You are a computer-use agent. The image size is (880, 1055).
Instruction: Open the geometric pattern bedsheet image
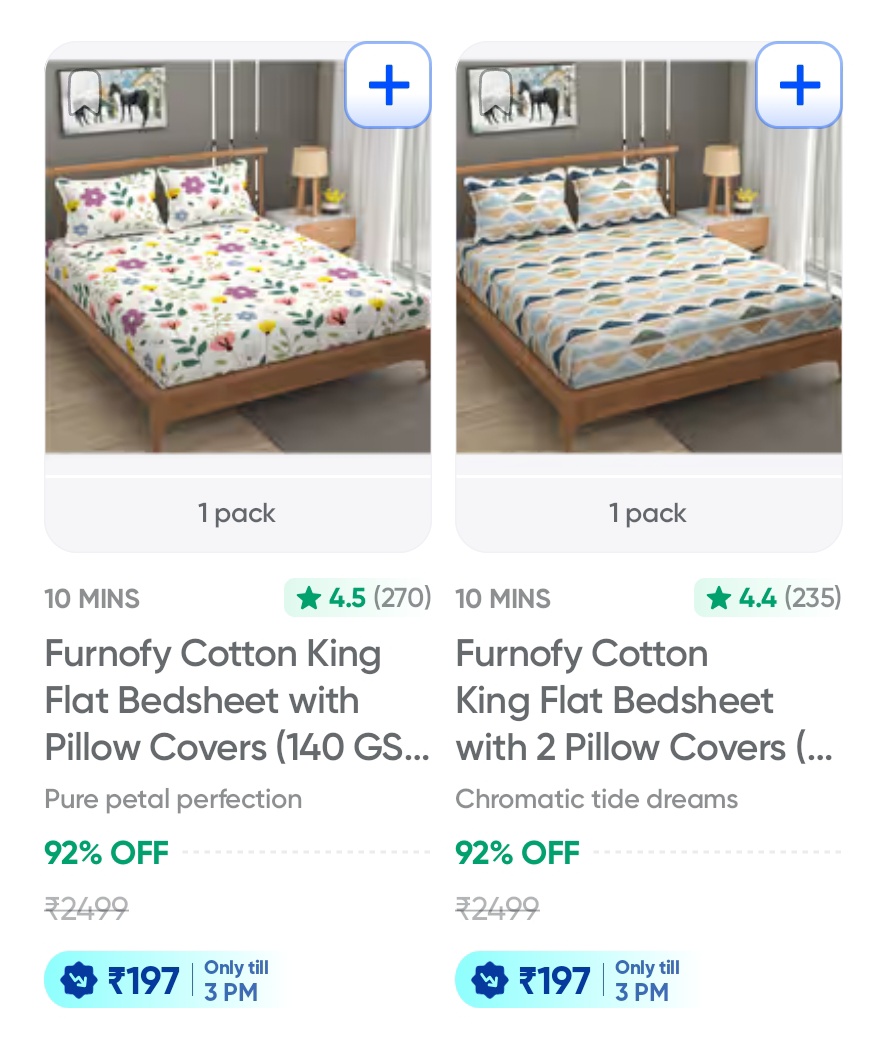pos(648,260)
